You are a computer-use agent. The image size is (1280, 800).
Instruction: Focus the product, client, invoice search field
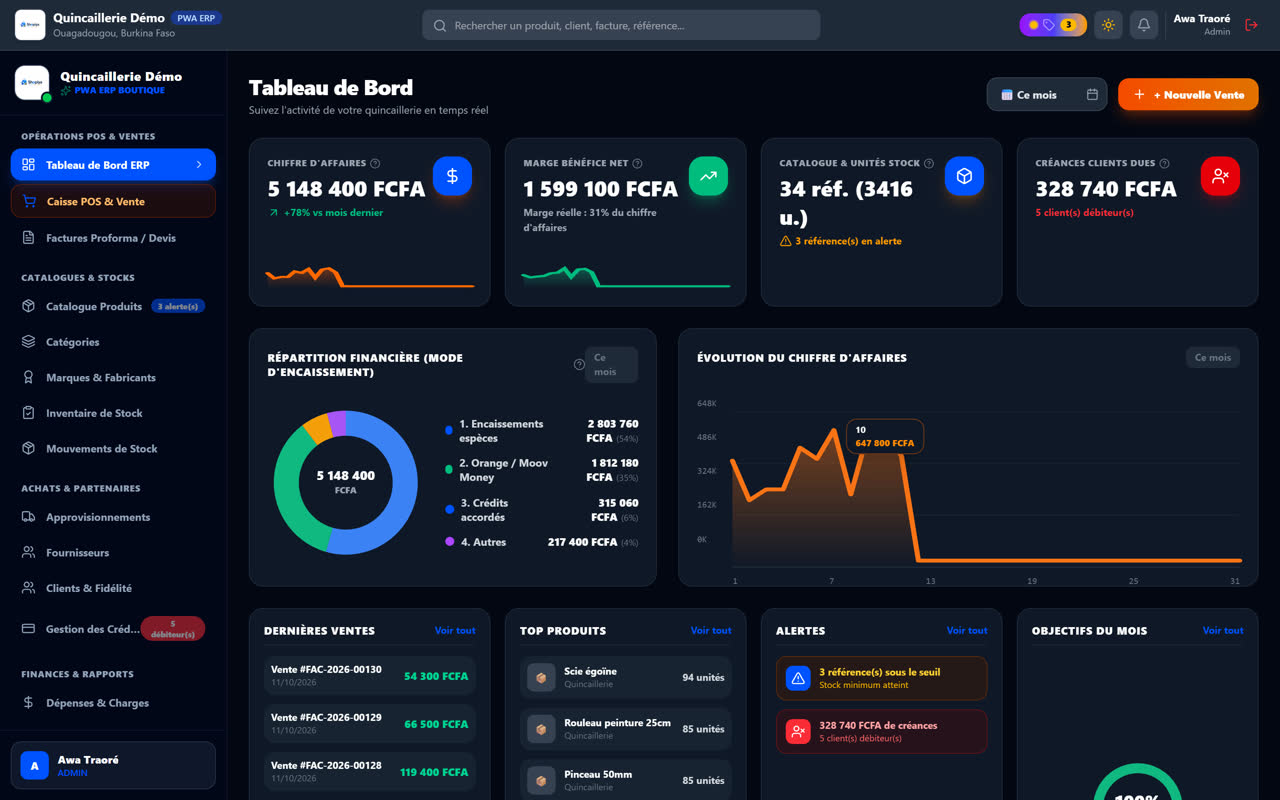click(621, 25)
